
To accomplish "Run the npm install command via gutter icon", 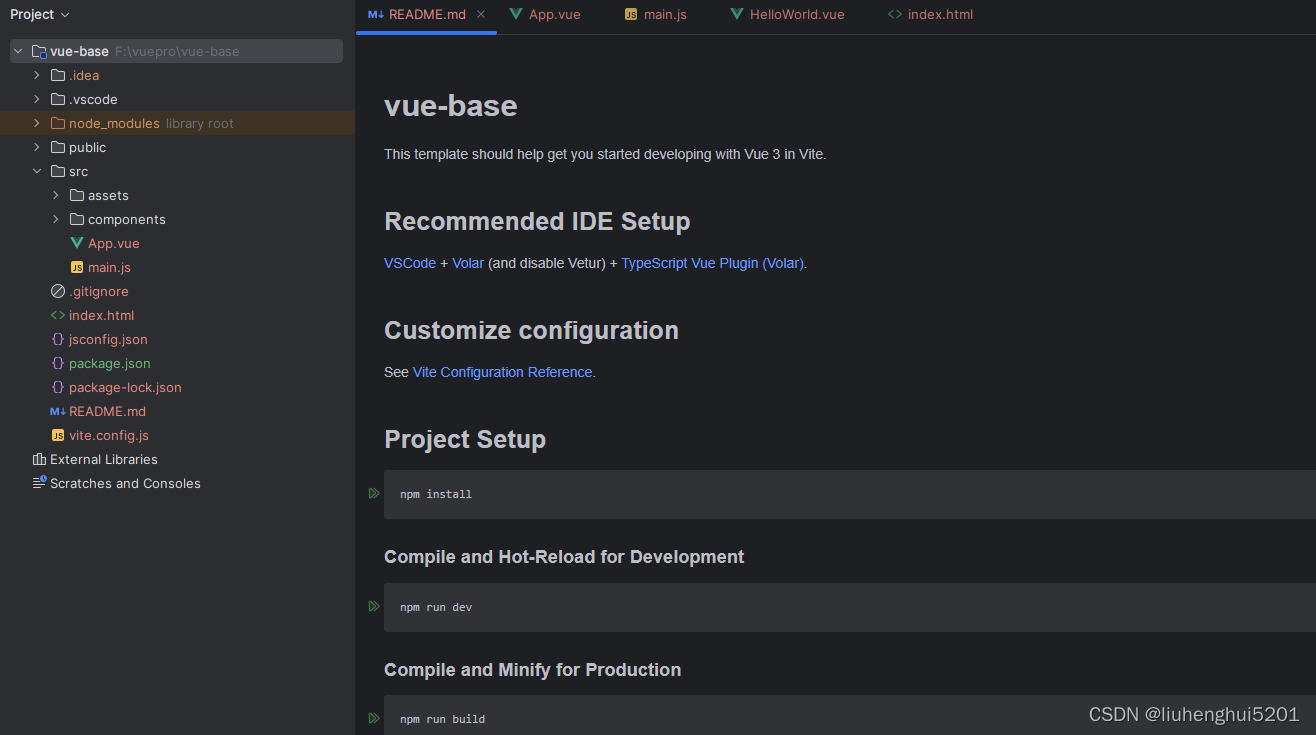I will (x=374, y=493).
